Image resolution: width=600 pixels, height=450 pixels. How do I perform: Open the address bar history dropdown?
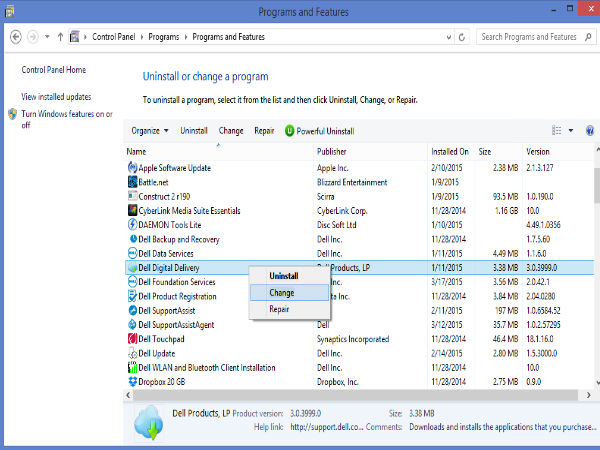pos(448,37)
